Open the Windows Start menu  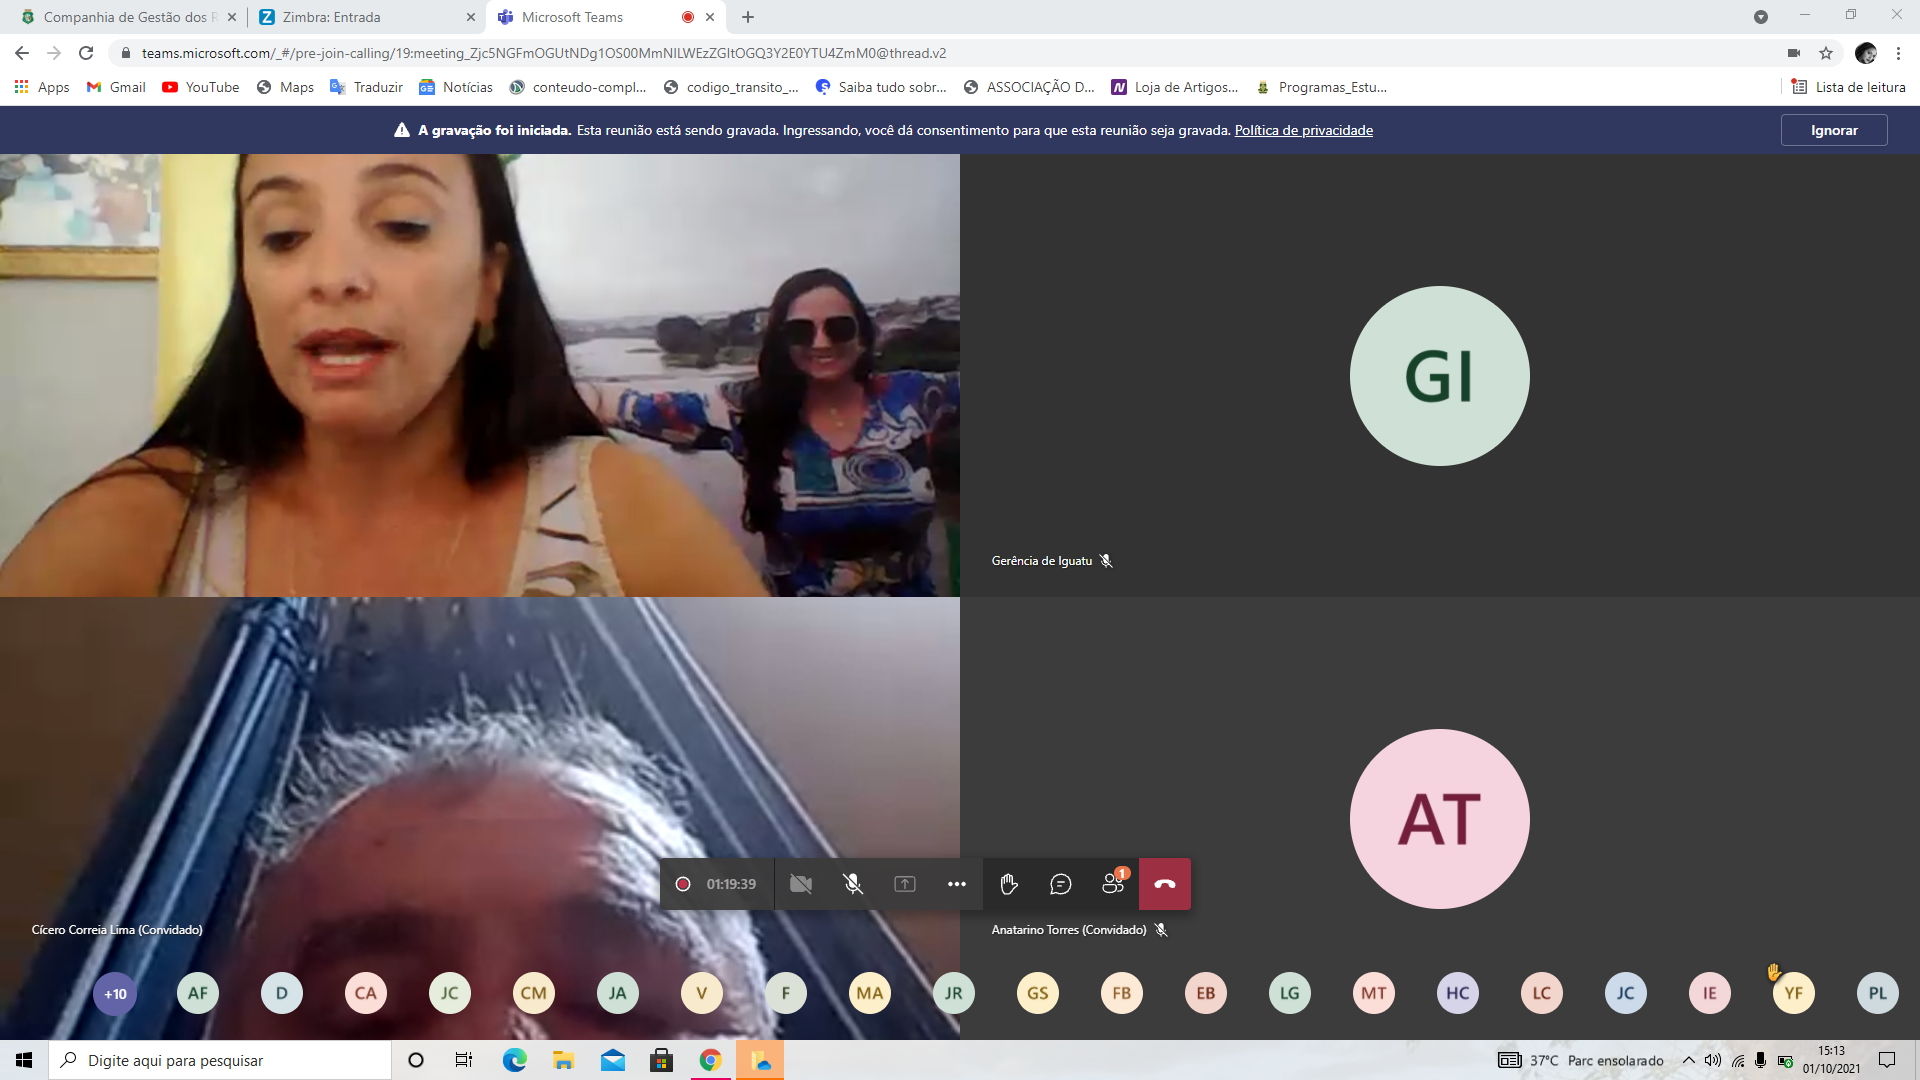(x=24, y=1060)
